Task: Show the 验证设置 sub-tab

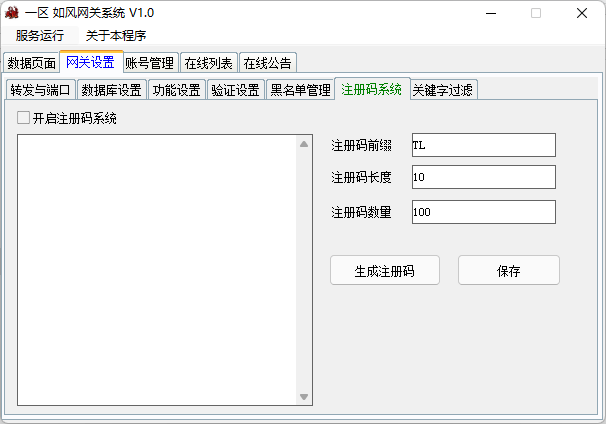Action: click(235, 90)
